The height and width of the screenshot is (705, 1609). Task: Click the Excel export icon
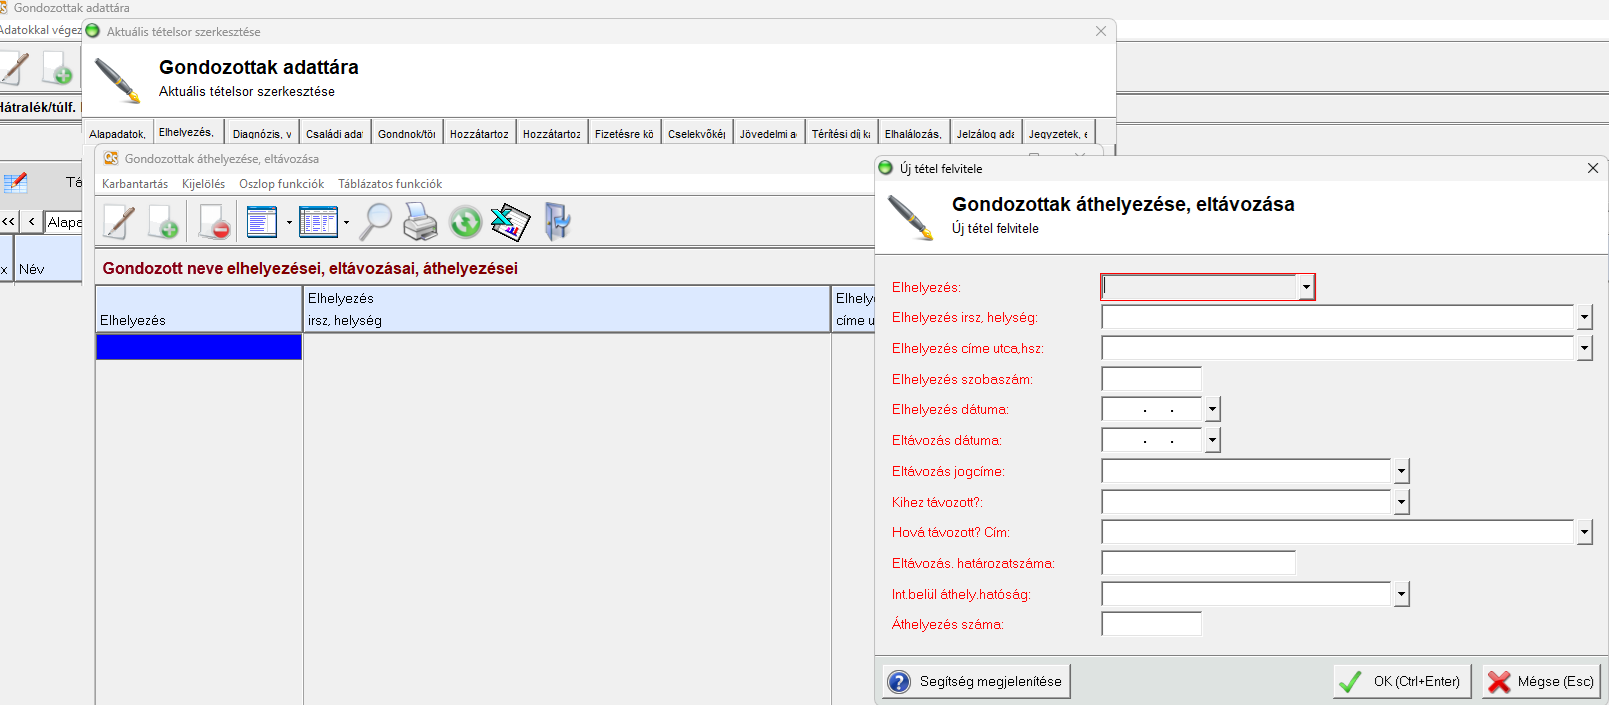coord(510,222)
